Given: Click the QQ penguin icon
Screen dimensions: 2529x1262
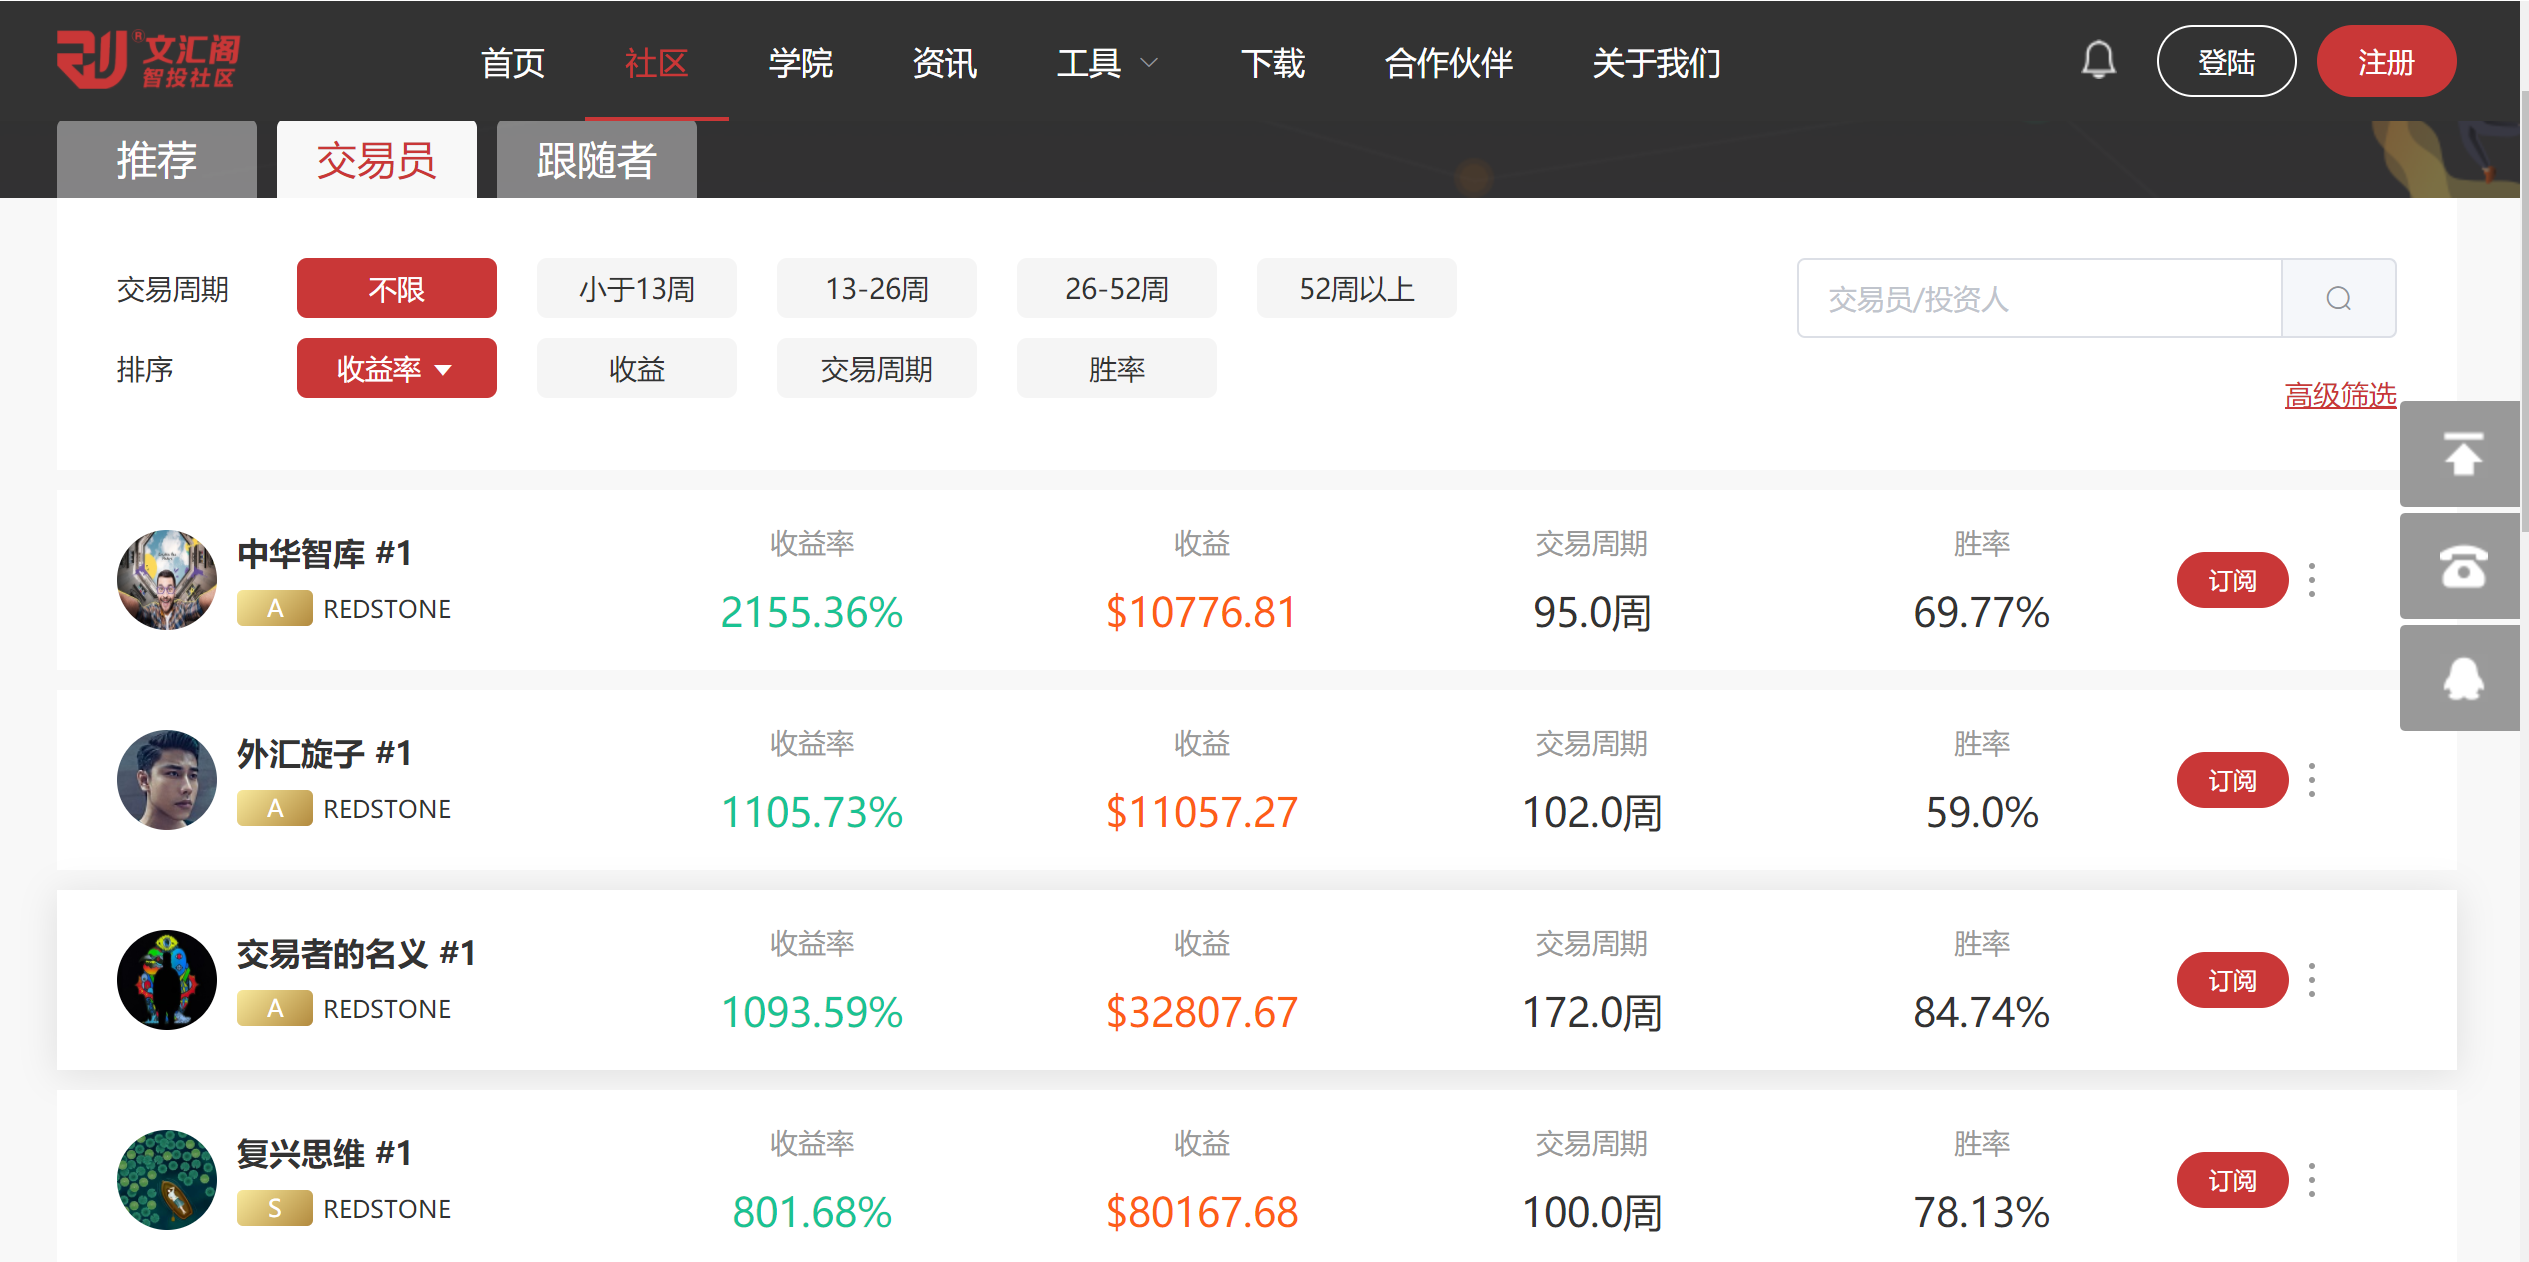Looking at the screenshot, I should point(2462,679).
